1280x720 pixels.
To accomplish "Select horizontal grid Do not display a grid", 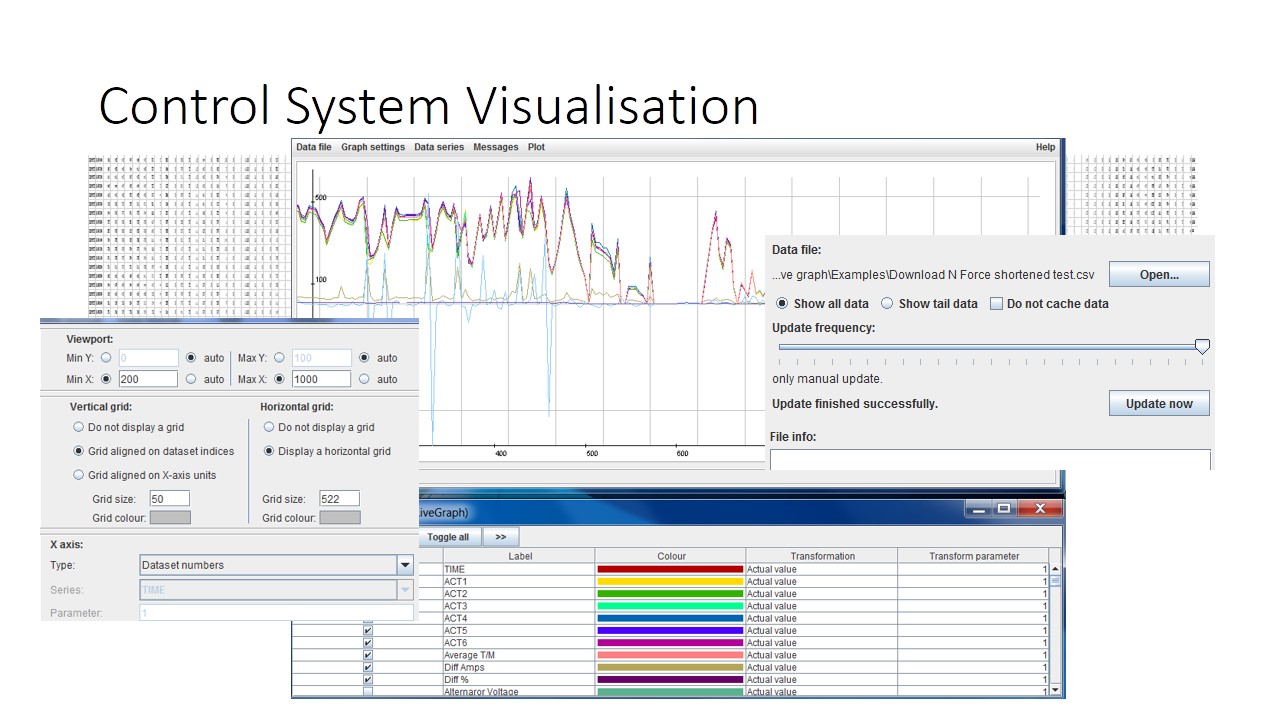I will [269, 427].
